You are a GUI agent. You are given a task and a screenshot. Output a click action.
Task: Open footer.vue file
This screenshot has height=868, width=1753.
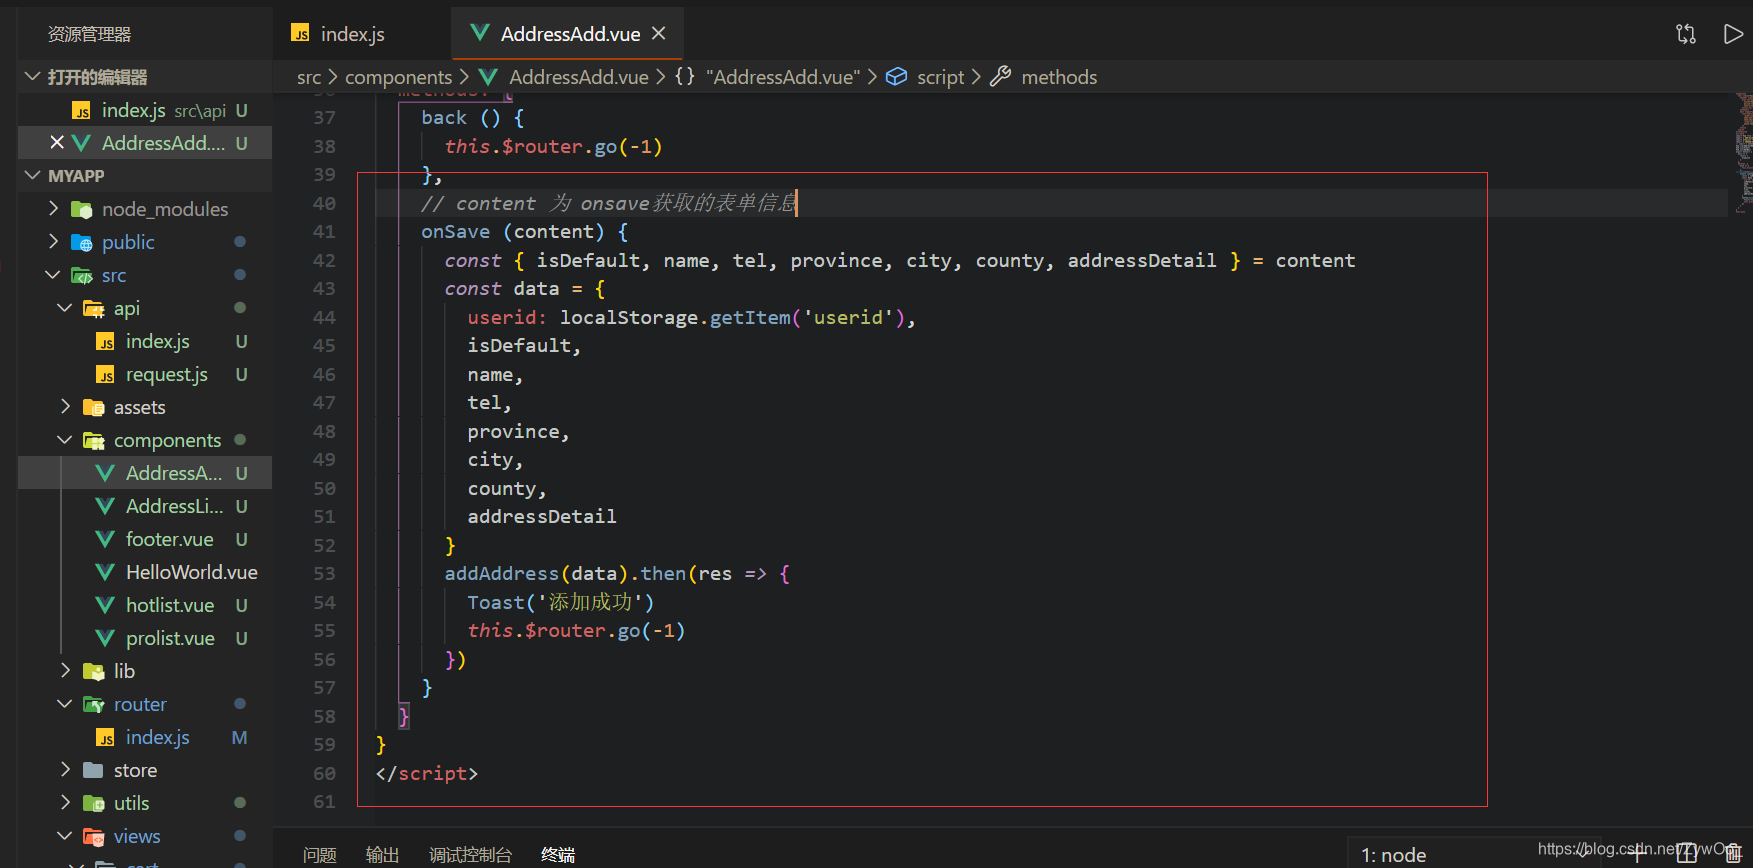click(x=145, y=539)
